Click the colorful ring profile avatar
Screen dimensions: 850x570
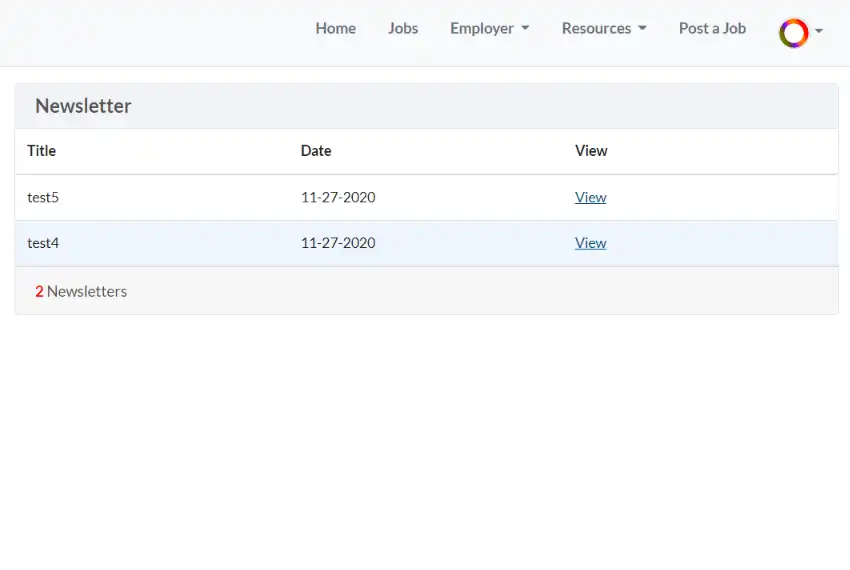click(794, 33)
